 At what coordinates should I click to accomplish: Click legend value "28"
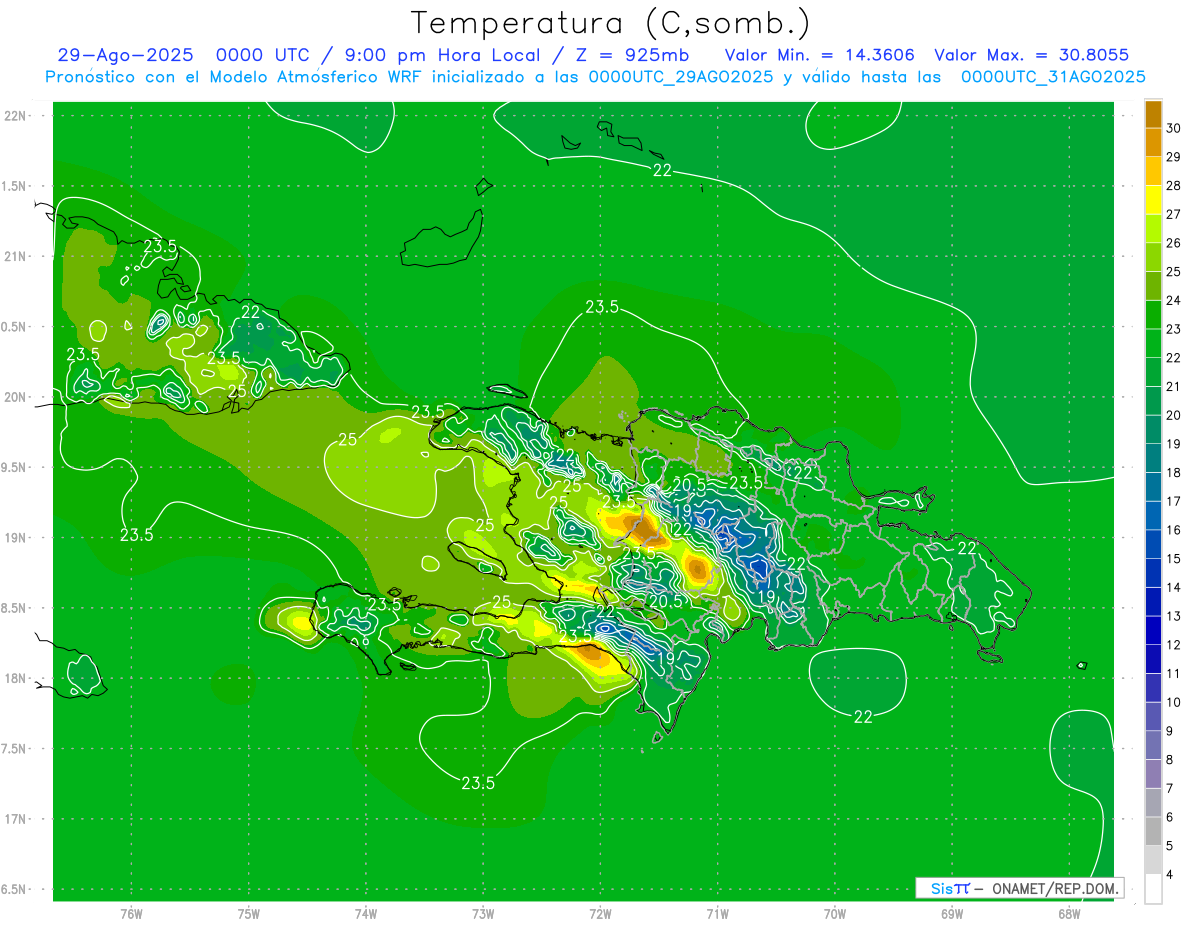[x=1174, y=186]
